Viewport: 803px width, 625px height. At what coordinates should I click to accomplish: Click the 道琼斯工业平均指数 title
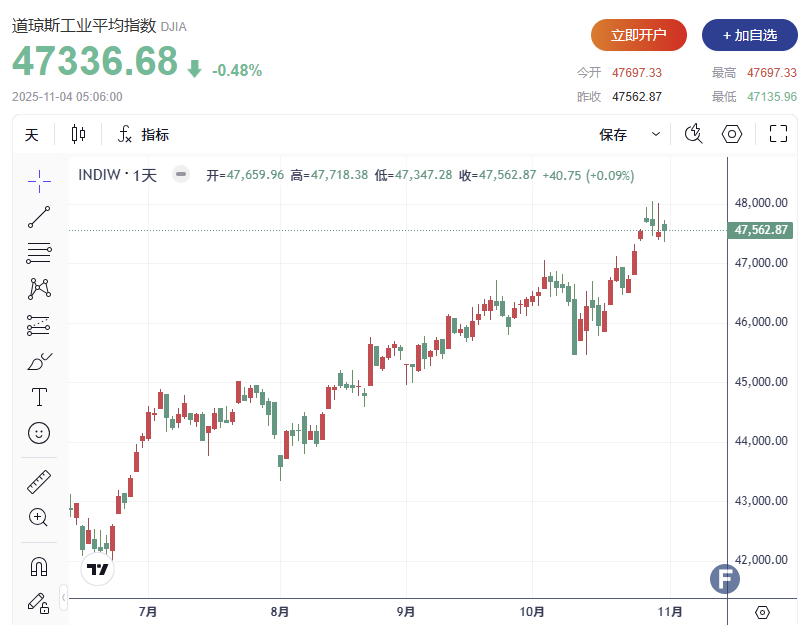coord(84,26)
